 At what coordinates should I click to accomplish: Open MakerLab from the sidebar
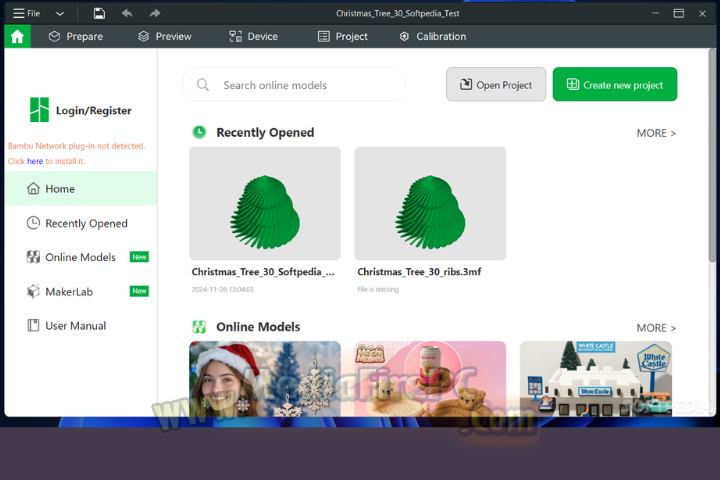(x=81, y=292)
